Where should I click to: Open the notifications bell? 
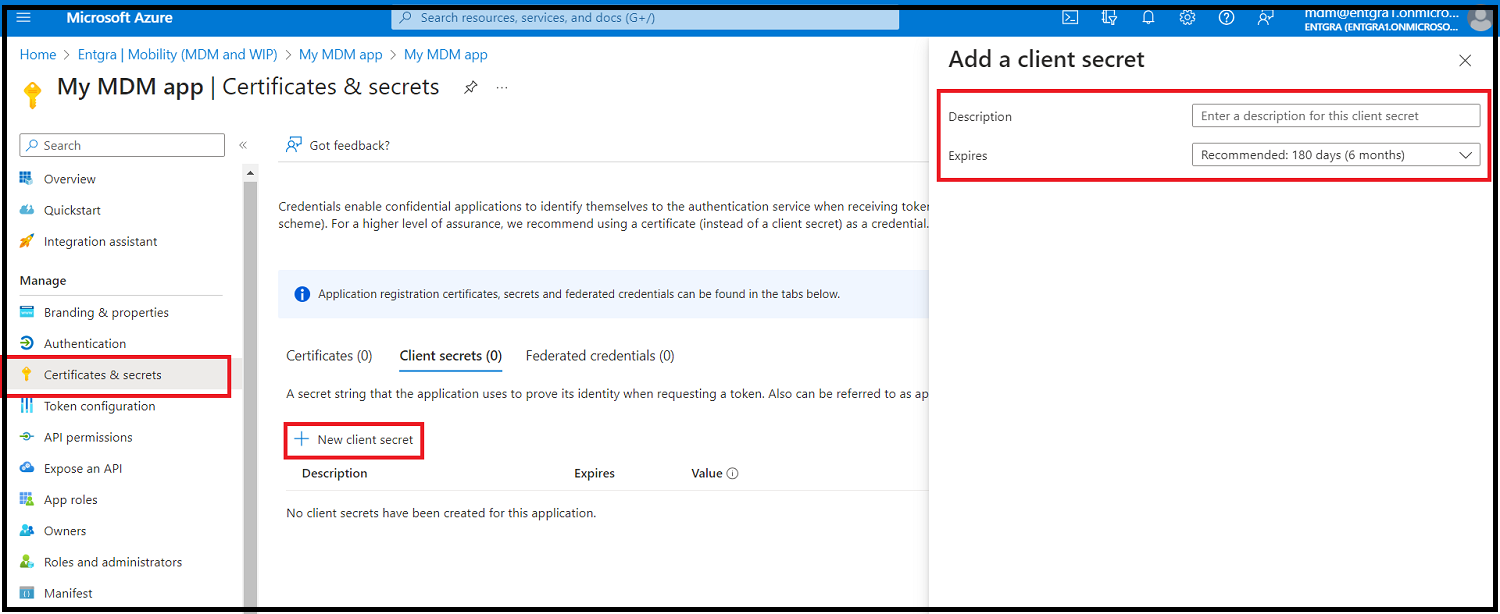tap(1148, 18)
